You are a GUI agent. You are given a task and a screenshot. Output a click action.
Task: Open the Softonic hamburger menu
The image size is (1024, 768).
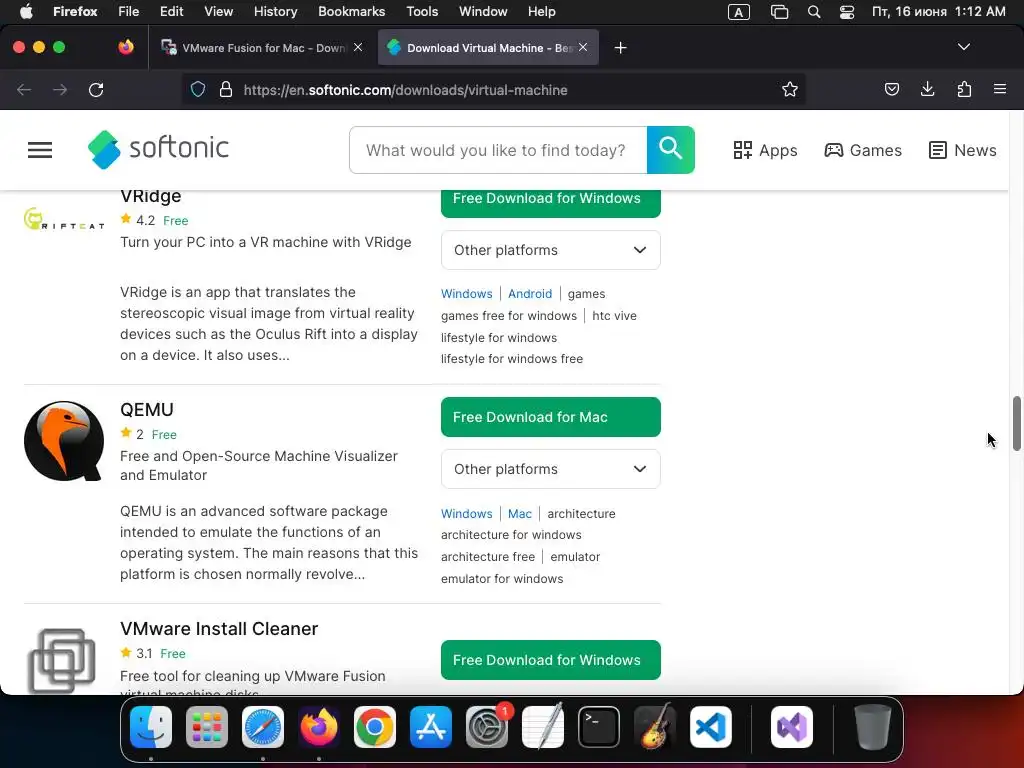pos(40,150)
